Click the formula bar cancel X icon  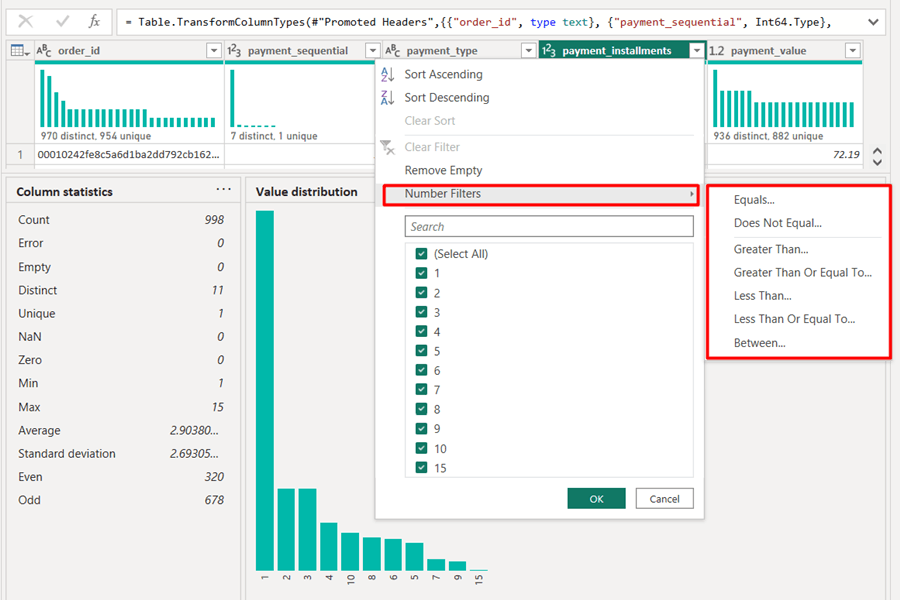pyautogui.click(x=25, y=22)
